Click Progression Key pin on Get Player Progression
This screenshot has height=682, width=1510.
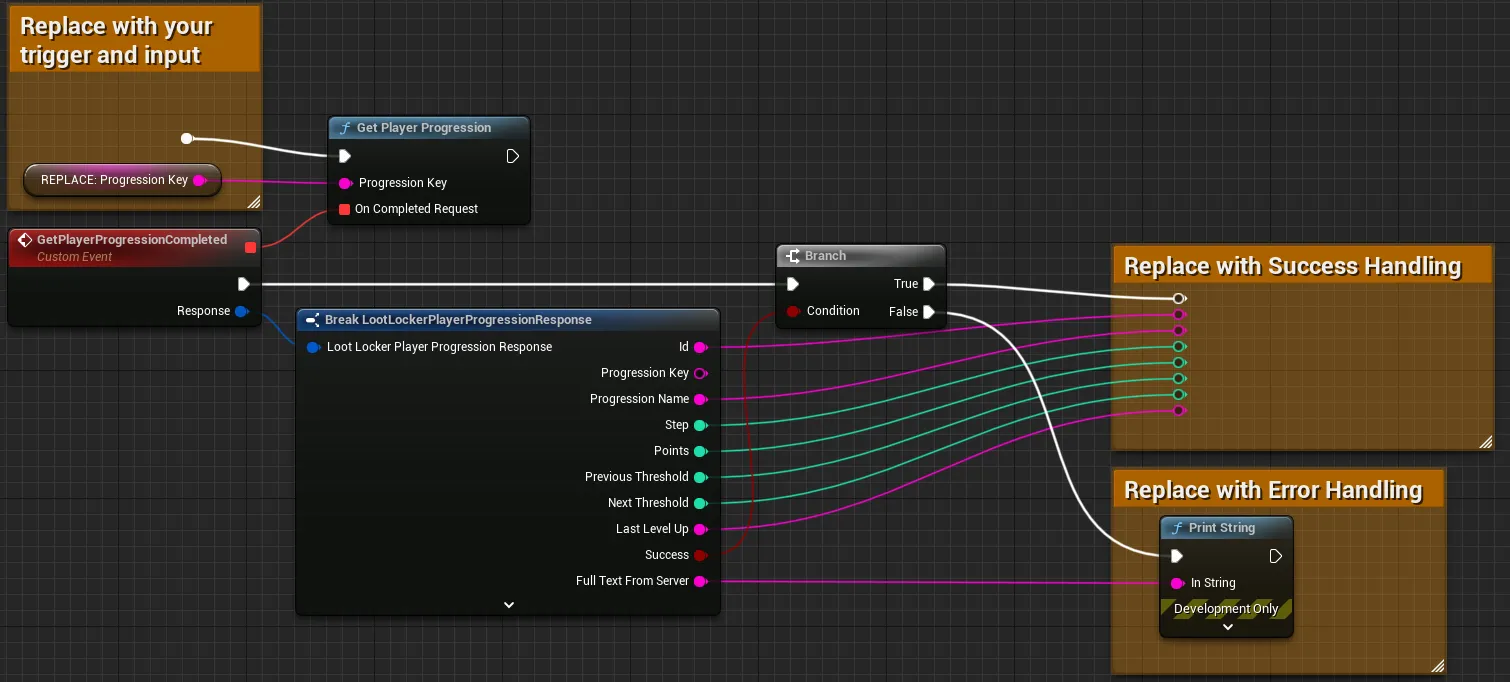click(x=345, y=183)
